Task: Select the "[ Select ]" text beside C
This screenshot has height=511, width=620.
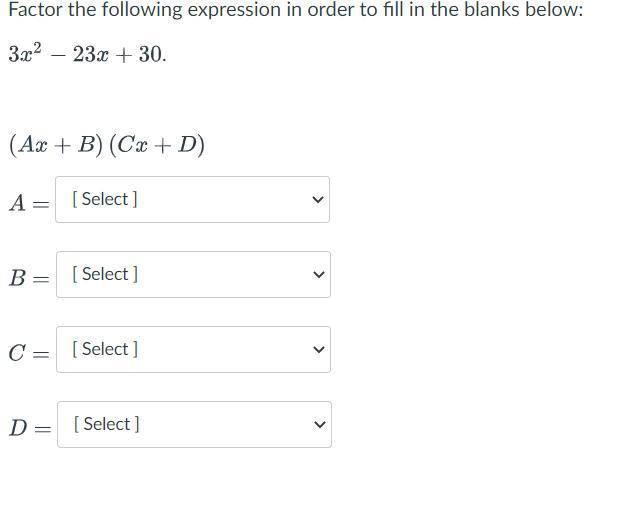Action: click(105, 350)
